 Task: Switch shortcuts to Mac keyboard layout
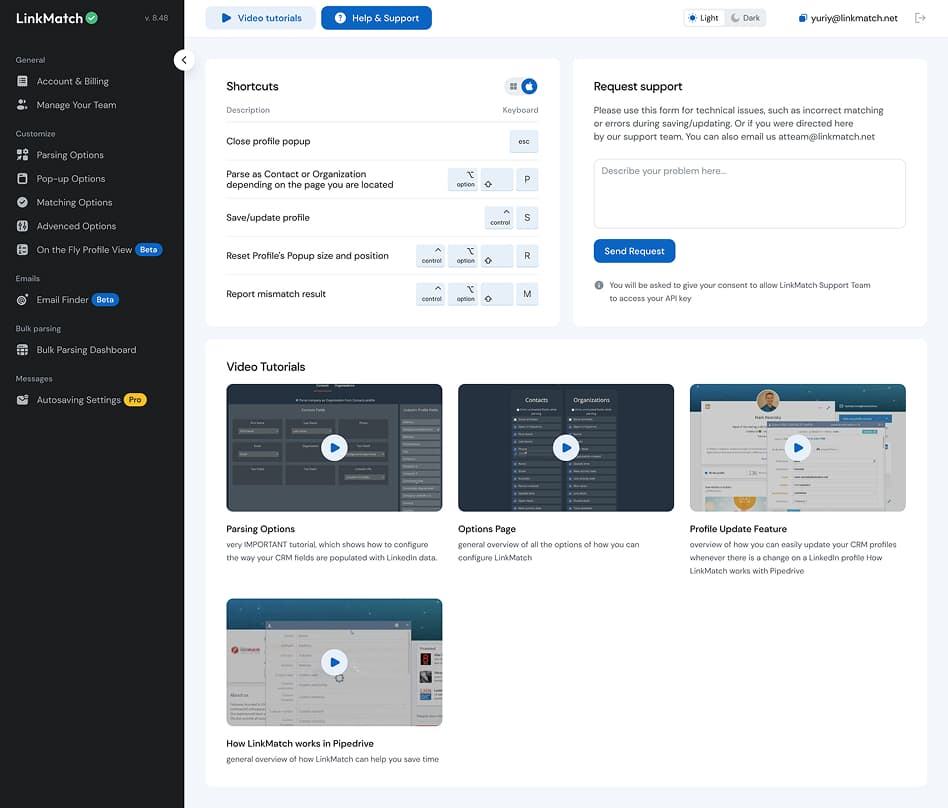[x=531, y=86]
